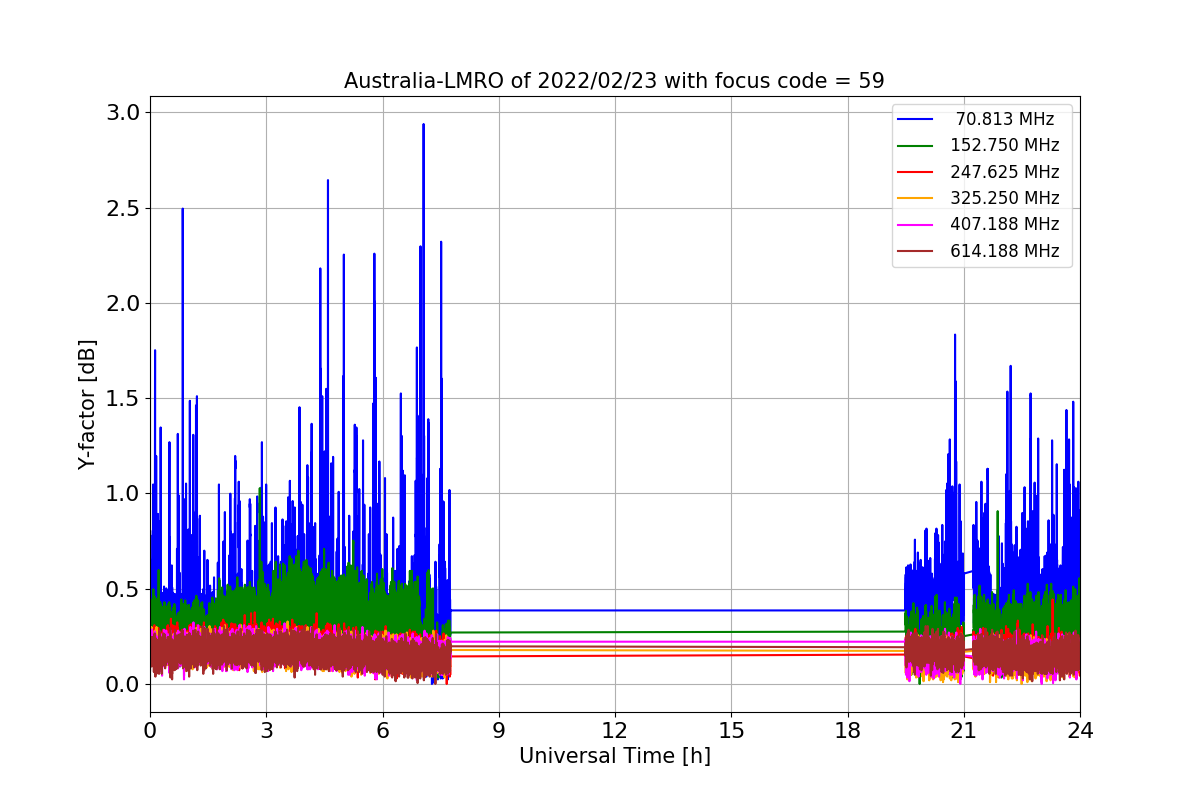Click the brown line swatch in legend

tap(915, 251)
